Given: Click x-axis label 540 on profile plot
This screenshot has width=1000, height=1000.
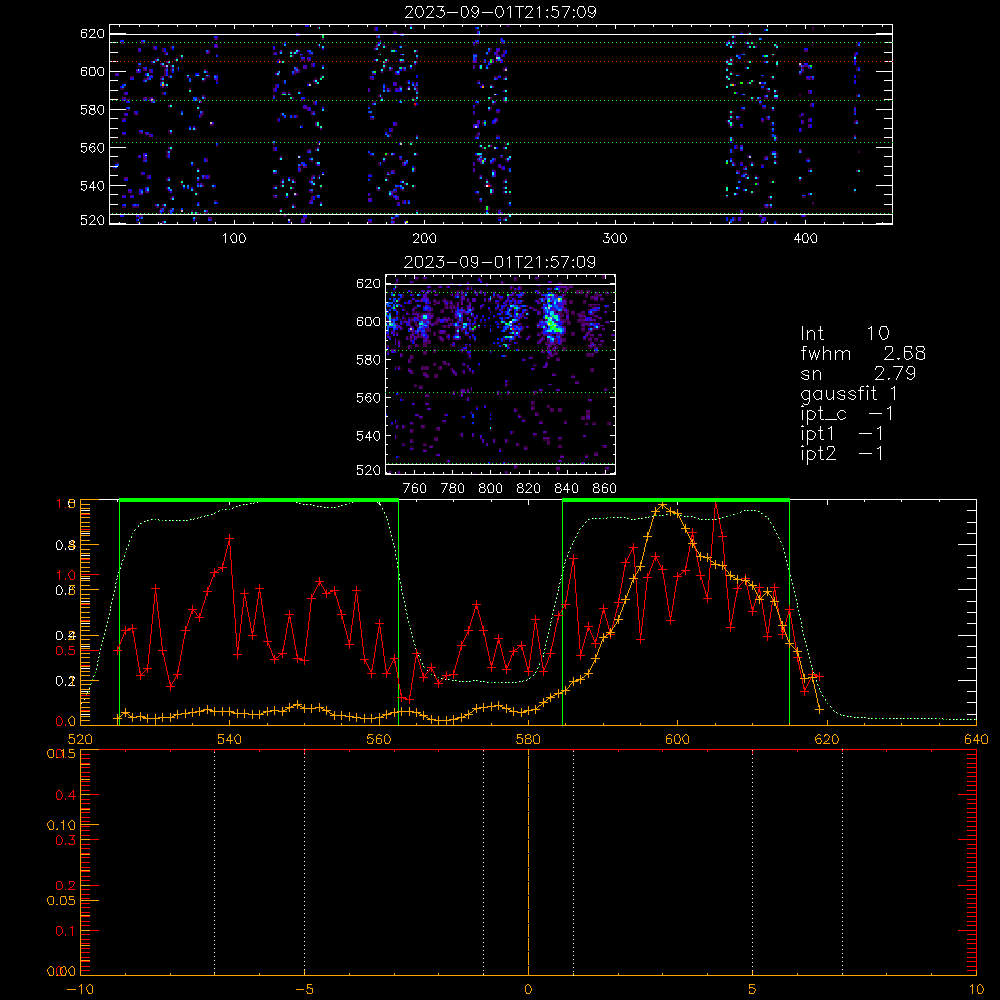Looking at the screenshot, I should coord(230,740).
